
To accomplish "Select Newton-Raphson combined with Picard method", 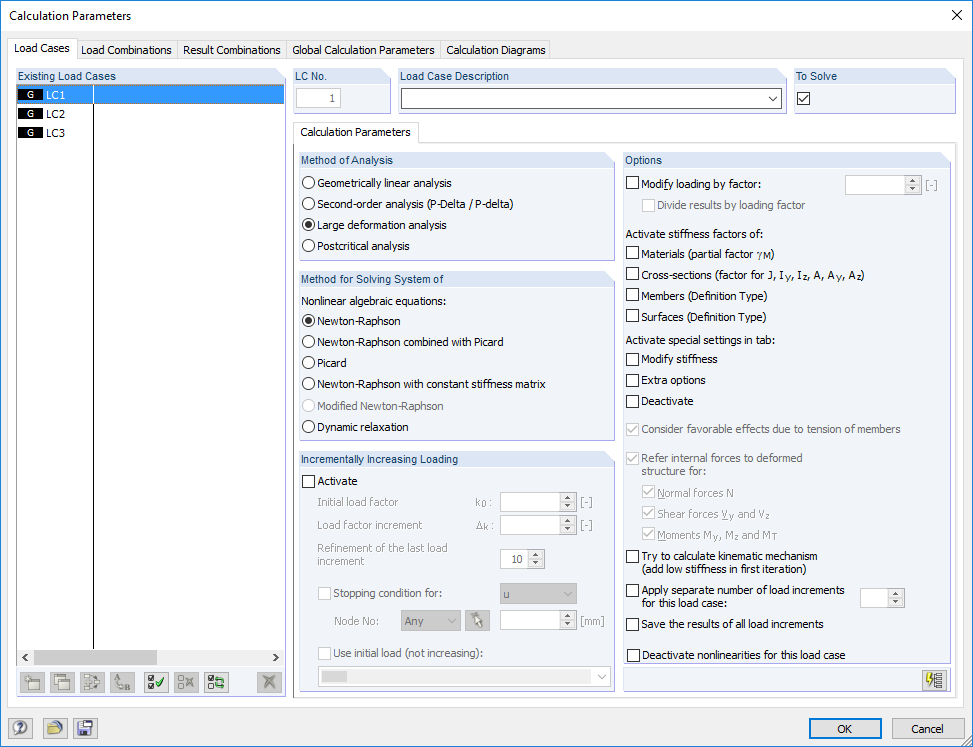I will click(x=310, y=342).
